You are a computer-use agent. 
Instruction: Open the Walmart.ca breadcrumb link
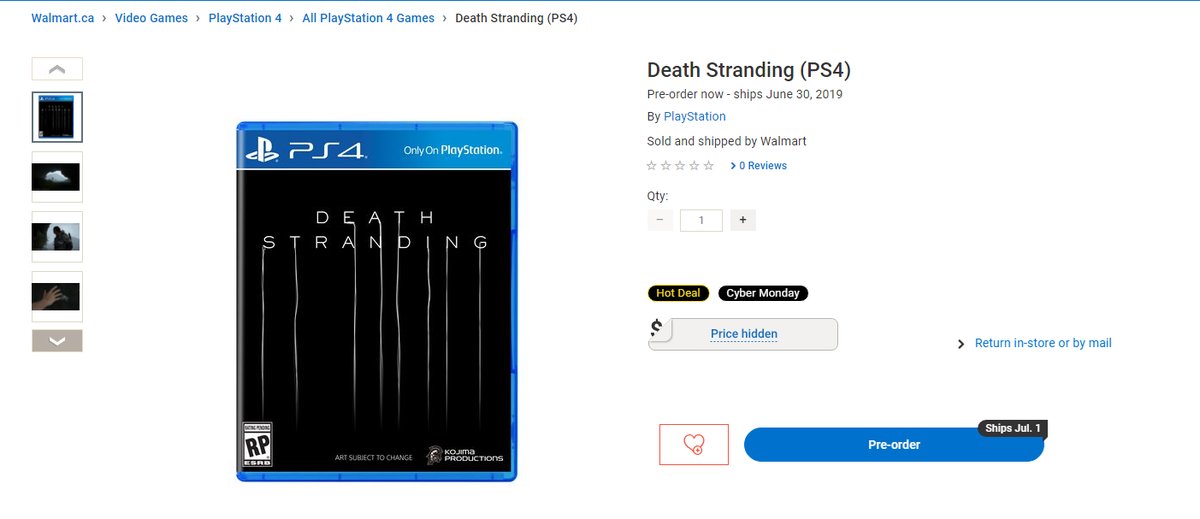63,18
